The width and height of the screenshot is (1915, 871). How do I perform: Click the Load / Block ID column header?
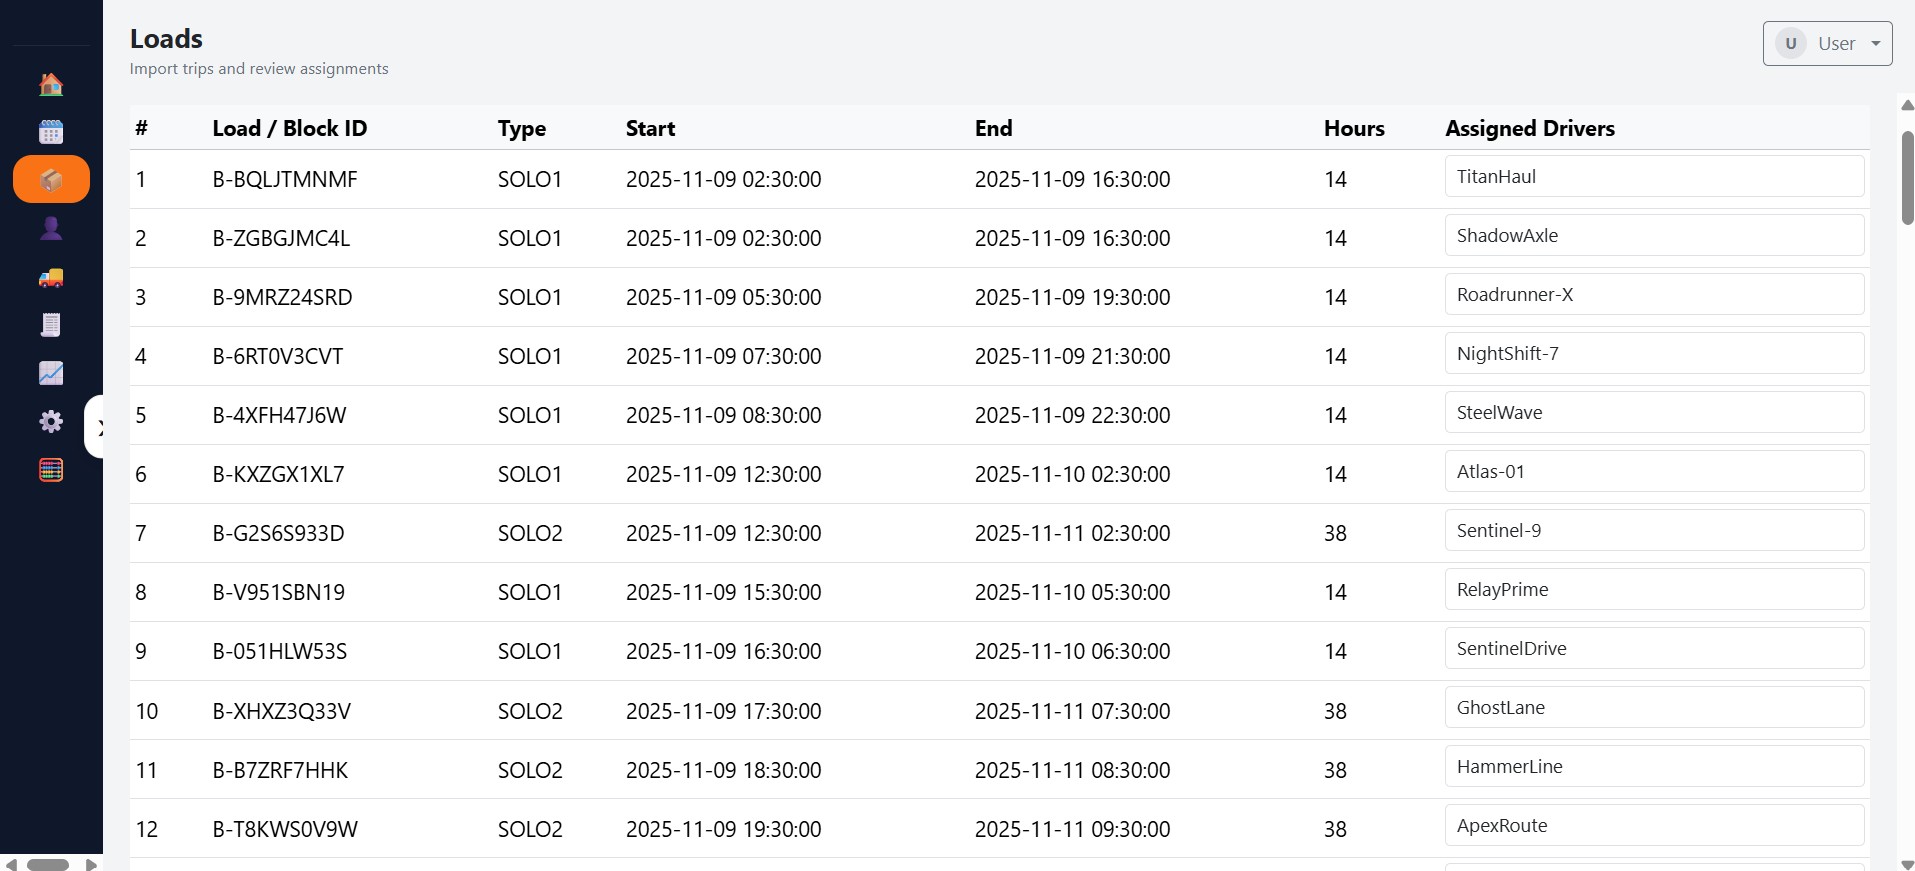click(x=290, y=128)
